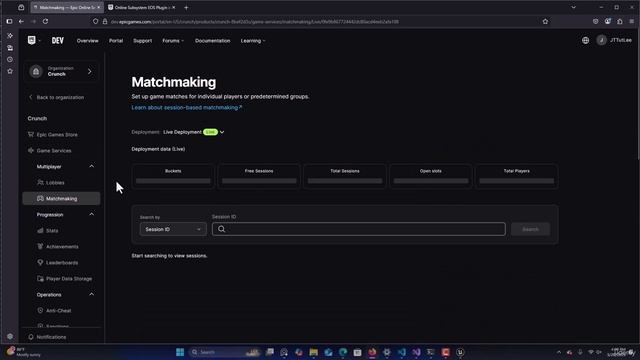Open a new browser tab with plus
Viewport: 640px width, 360px height.
pyautogui.click(x=186, y=7)
